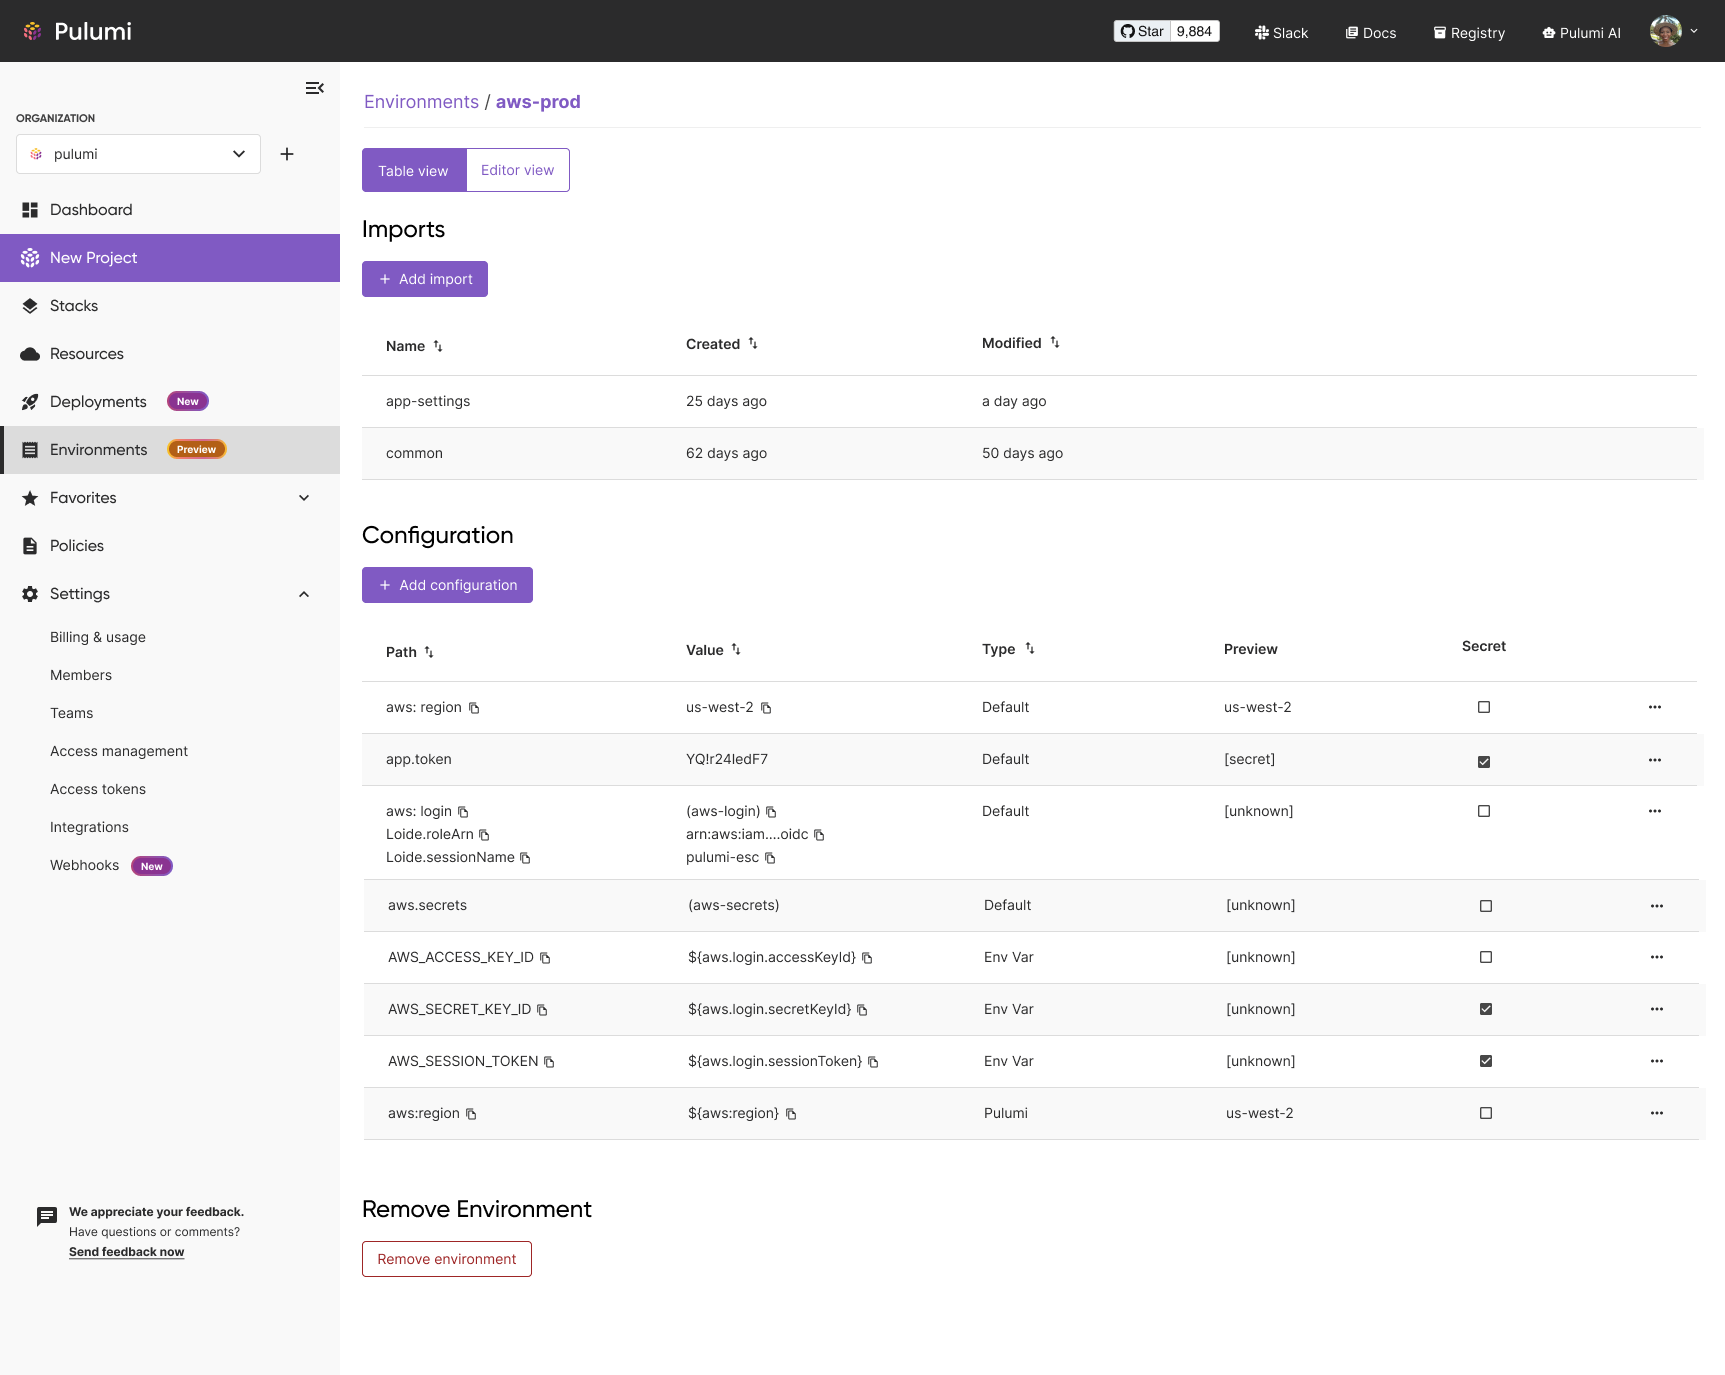1725x1375 pixels.
Task: Open Docs link in header
Action: (1370, 33)
